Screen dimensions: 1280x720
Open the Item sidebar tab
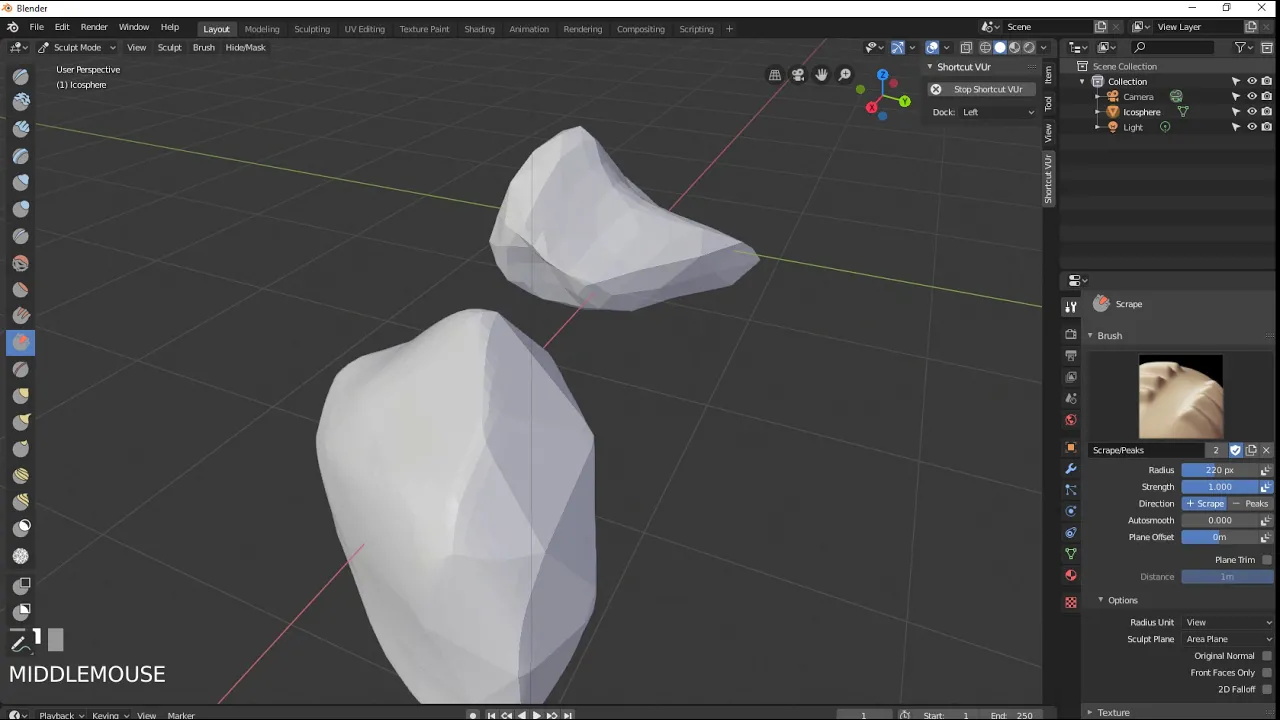[x=1048, y=74]
